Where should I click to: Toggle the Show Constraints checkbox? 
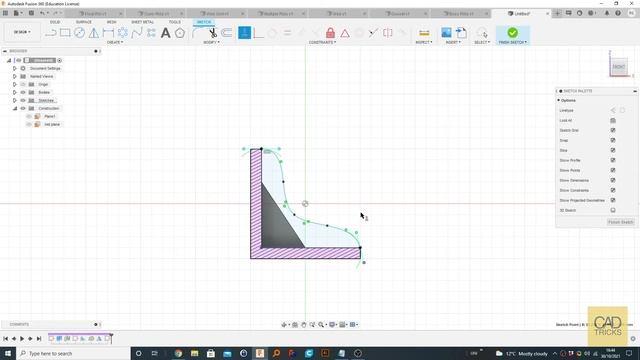tap(613, 190)
